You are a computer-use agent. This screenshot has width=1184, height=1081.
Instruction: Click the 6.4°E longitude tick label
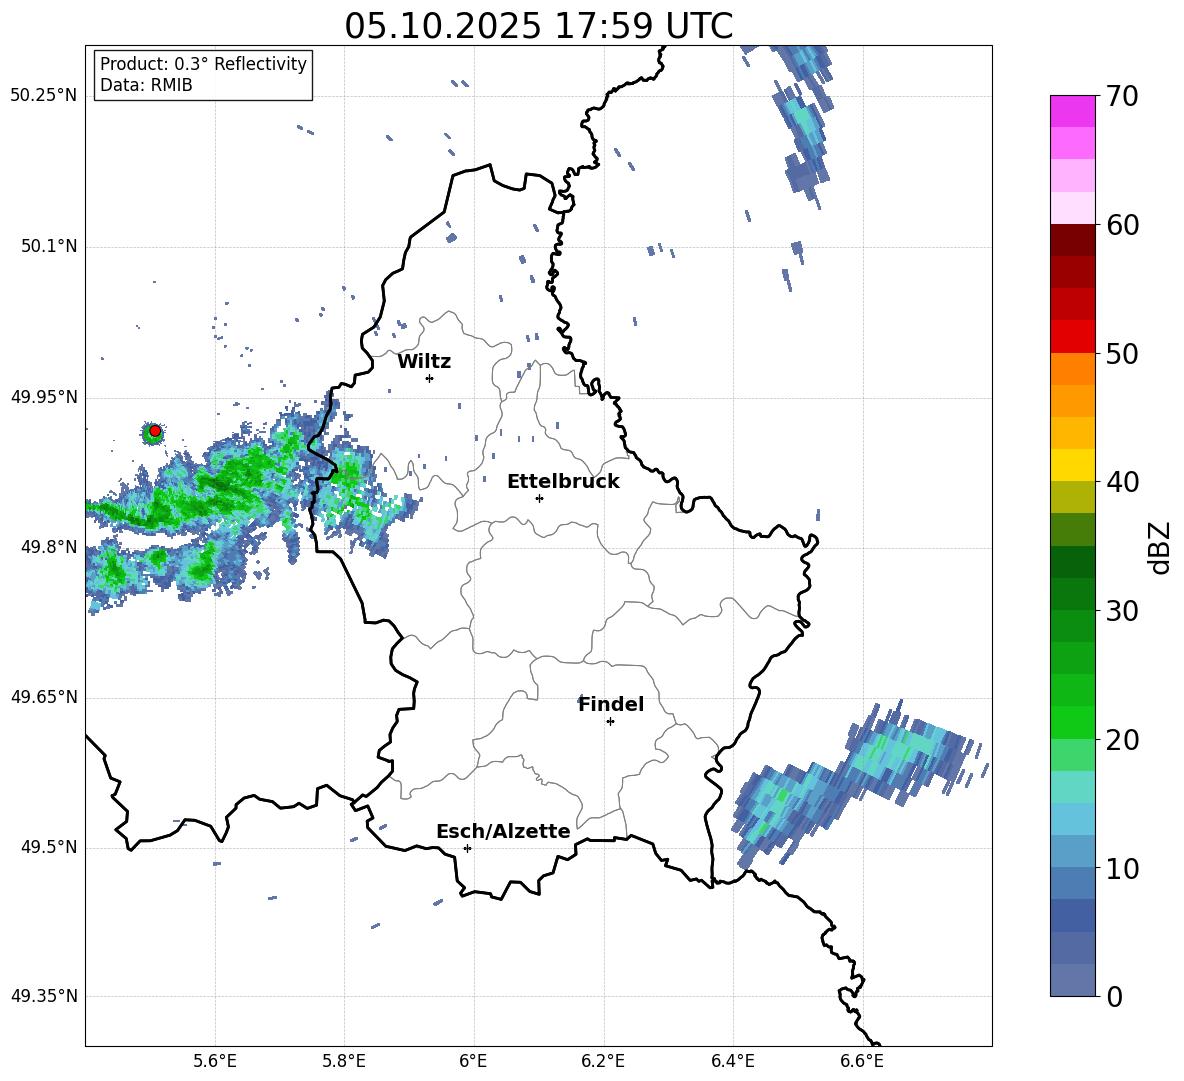pos(732,1061)
